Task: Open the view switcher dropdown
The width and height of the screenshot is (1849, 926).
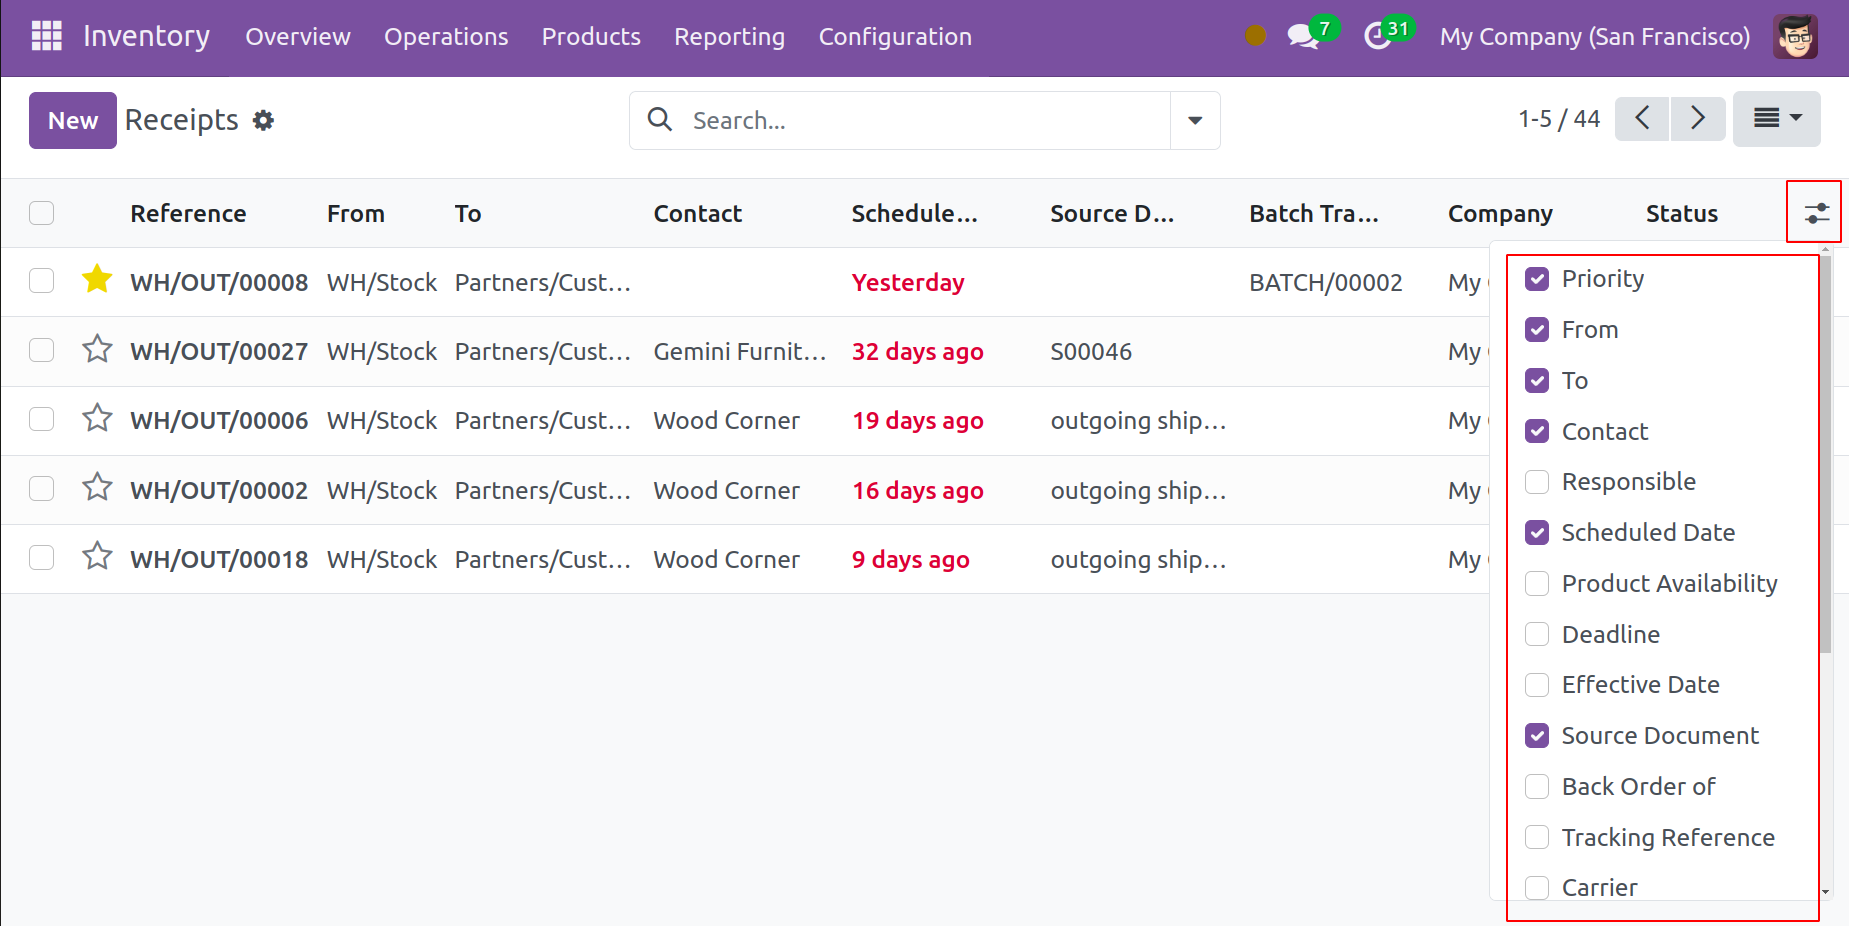Action: [x=1776, y=119]
